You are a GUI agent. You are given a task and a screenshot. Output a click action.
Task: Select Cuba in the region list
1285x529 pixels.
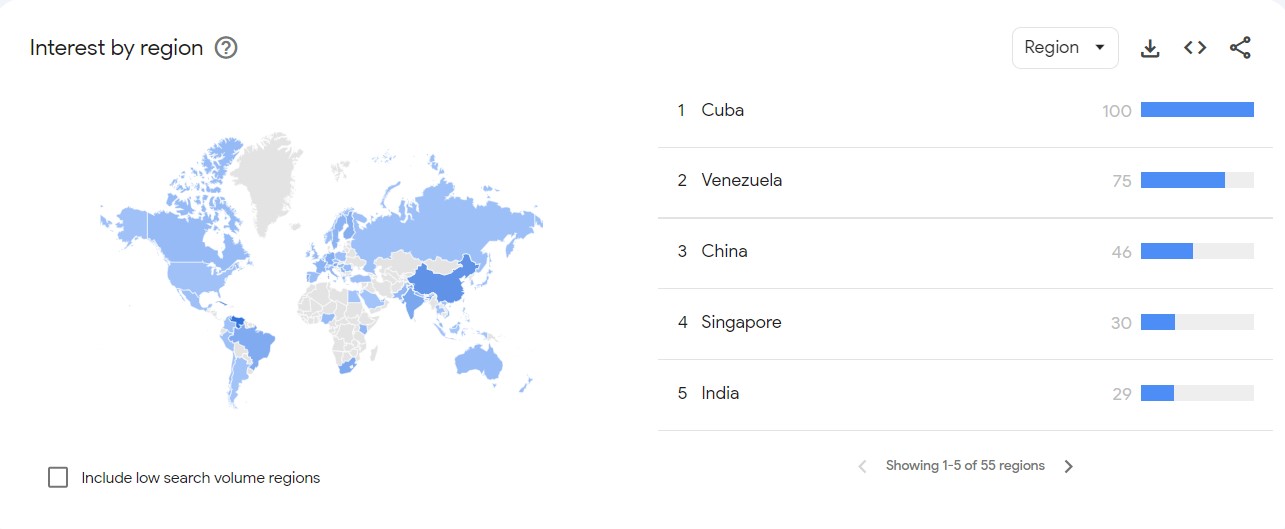[x=722, y=110]
